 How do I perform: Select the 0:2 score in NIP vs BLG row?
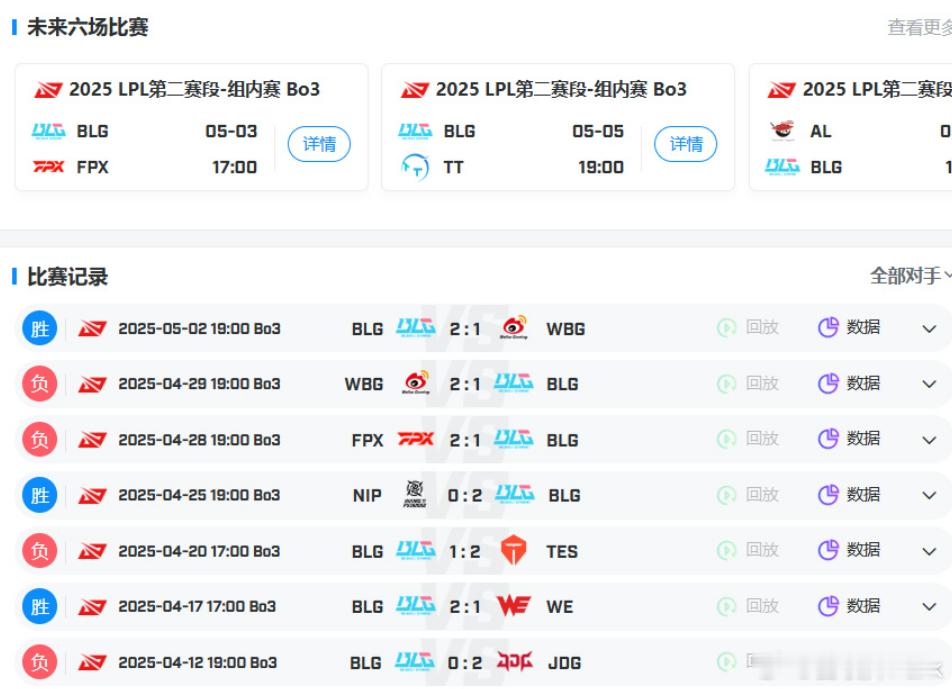pos(465,495)
